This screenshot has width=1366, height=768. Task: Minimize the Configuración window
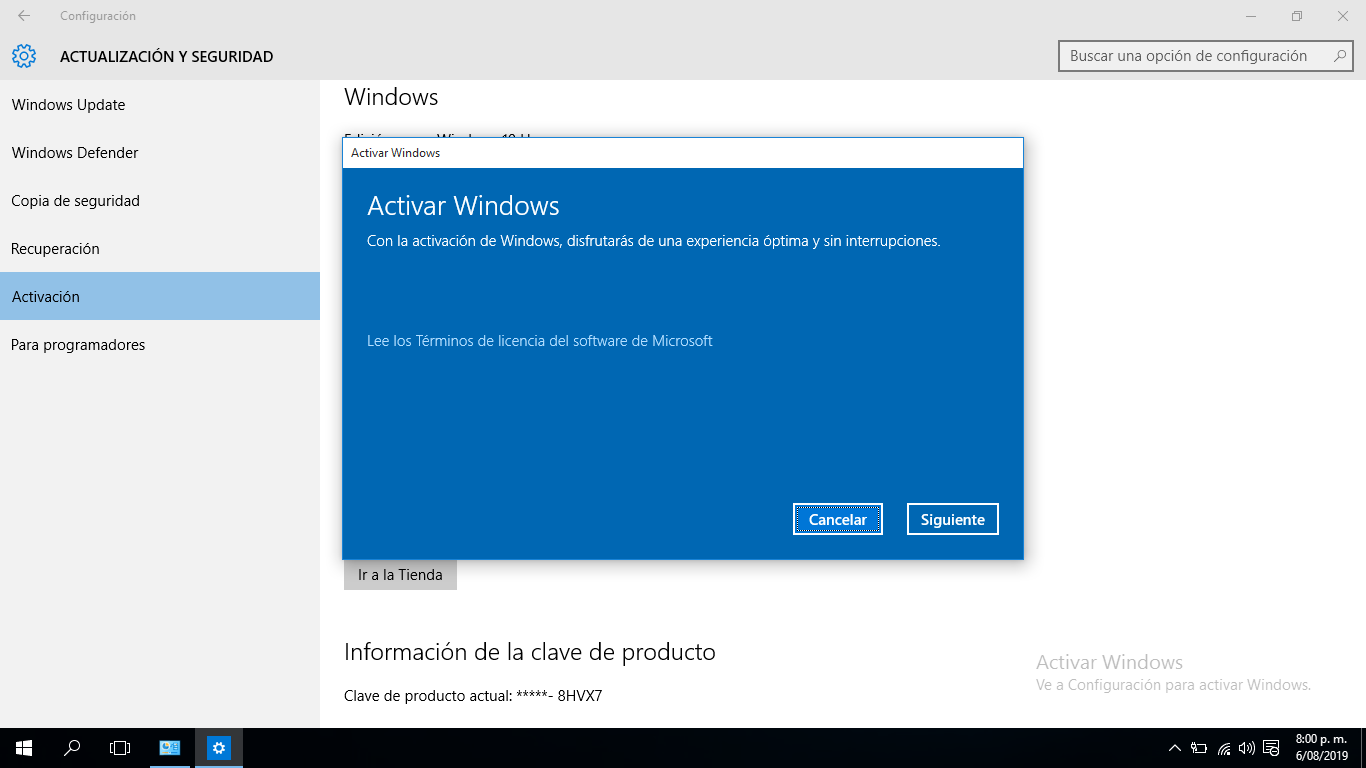[1251, 16]
